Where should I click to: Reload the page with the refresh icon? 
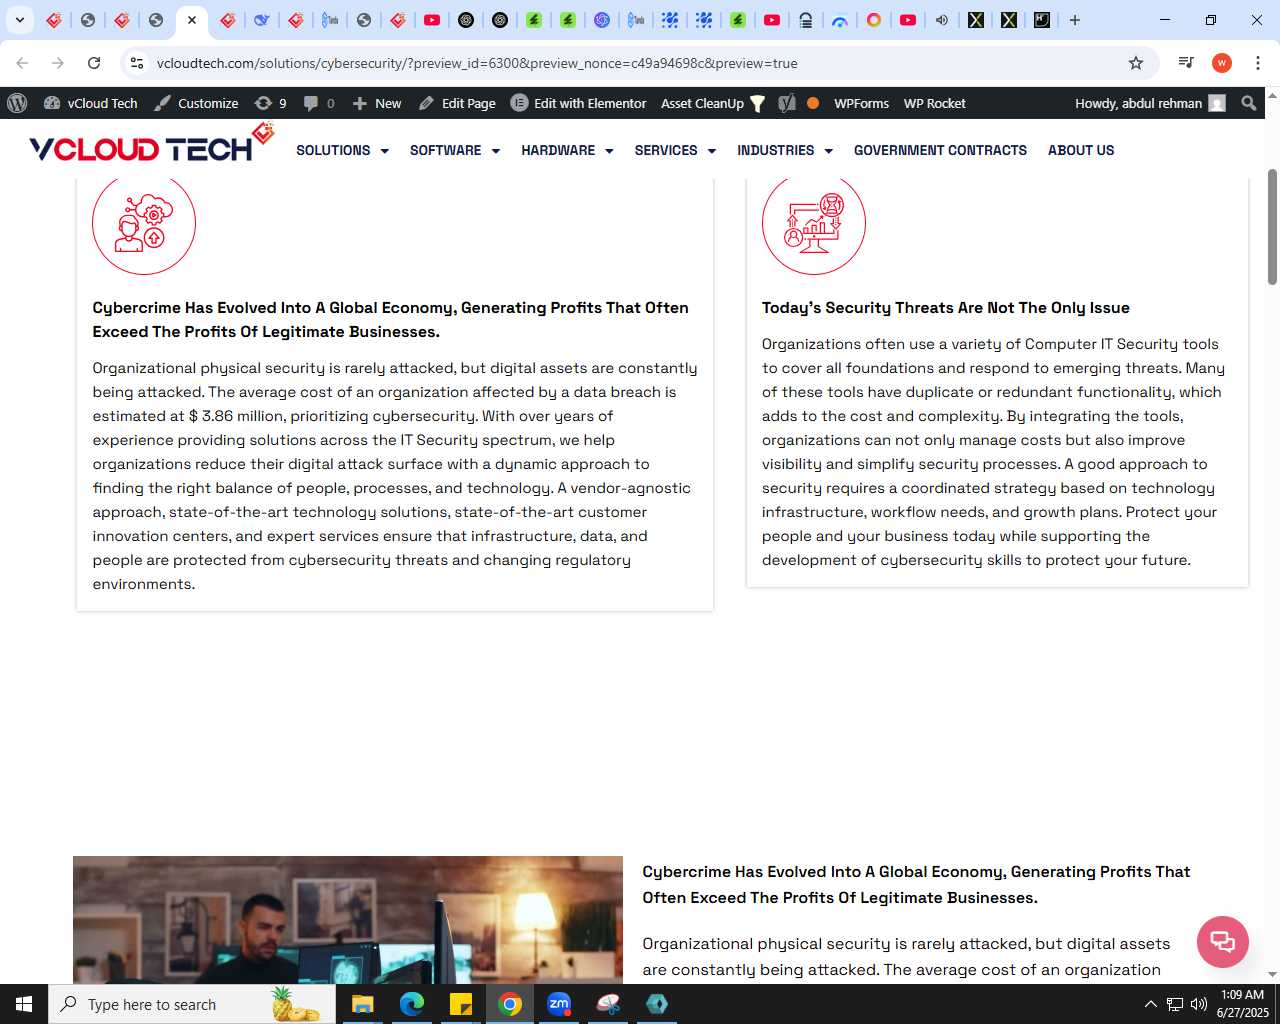coord(94,63)
